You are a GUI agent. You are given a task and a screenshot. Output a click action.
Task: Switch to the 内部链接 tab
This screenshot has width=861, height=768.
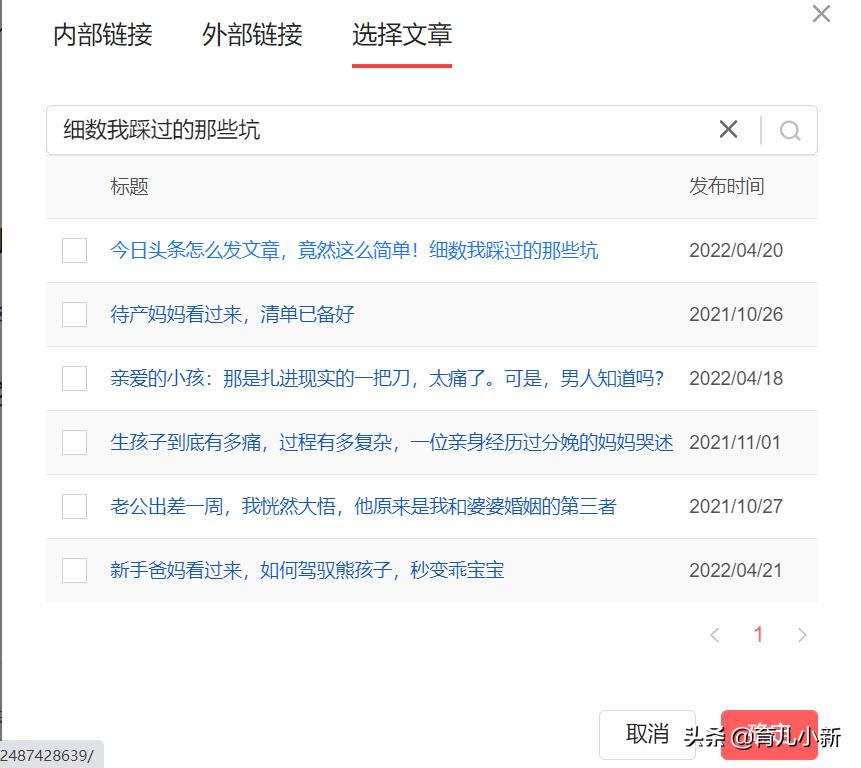point(102,36)
